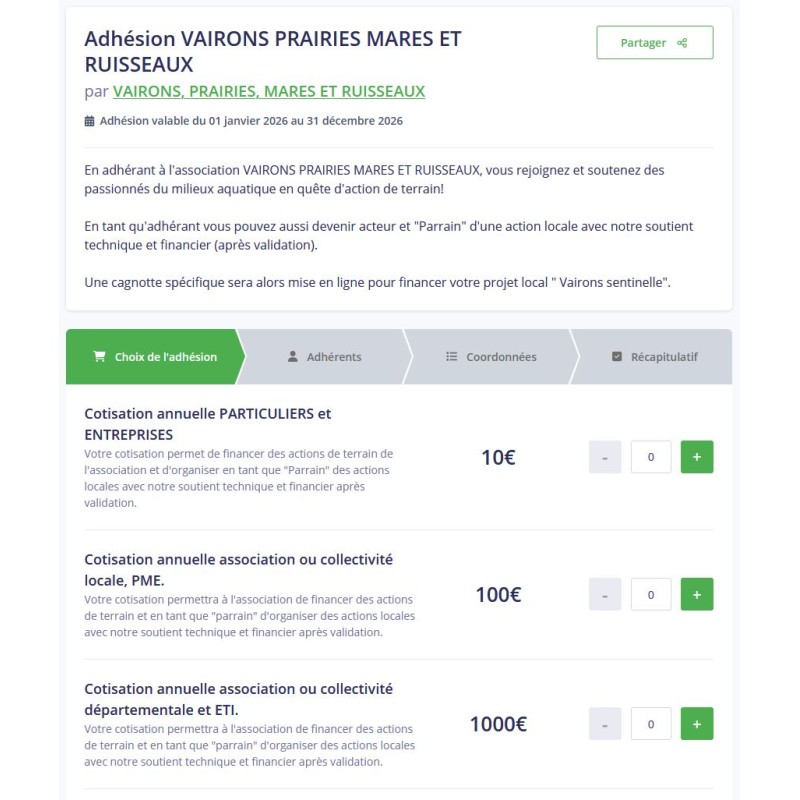The image size is (800, 800).
Task: Click the person icon on the Adhérents step
Action: [291, 355]
